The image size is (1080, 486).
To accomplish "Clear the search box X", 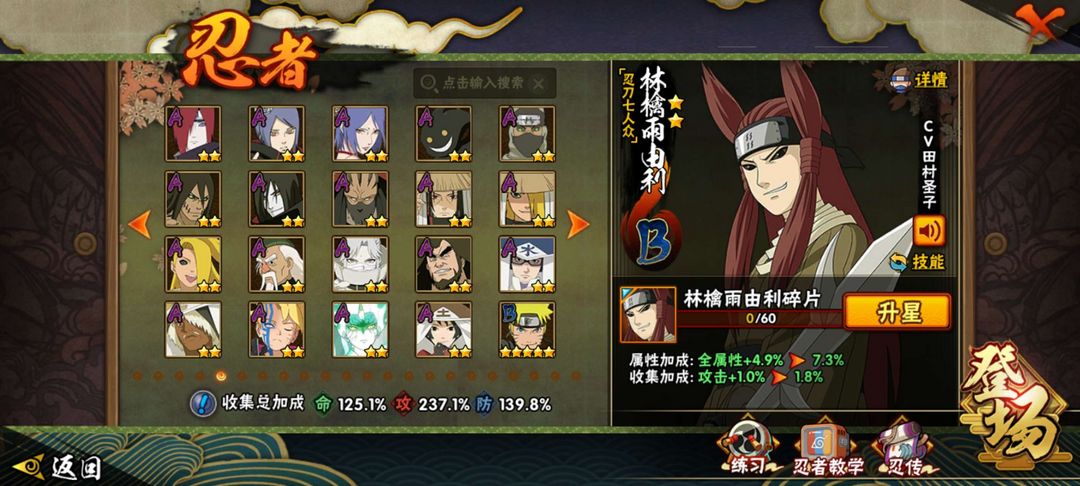I will (x=539, y=83).
